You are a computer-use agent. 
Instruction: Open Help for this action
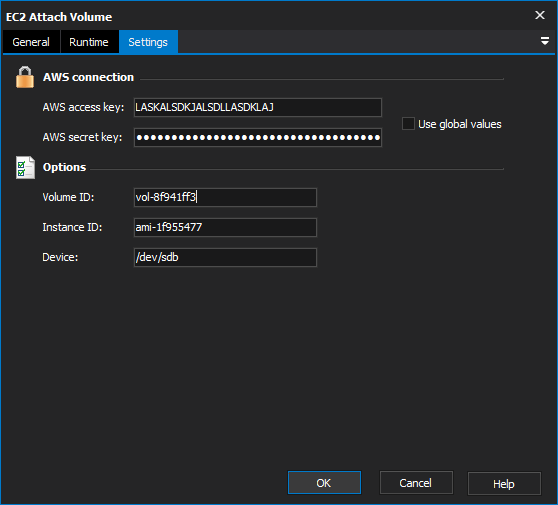[x=504, y=484]
